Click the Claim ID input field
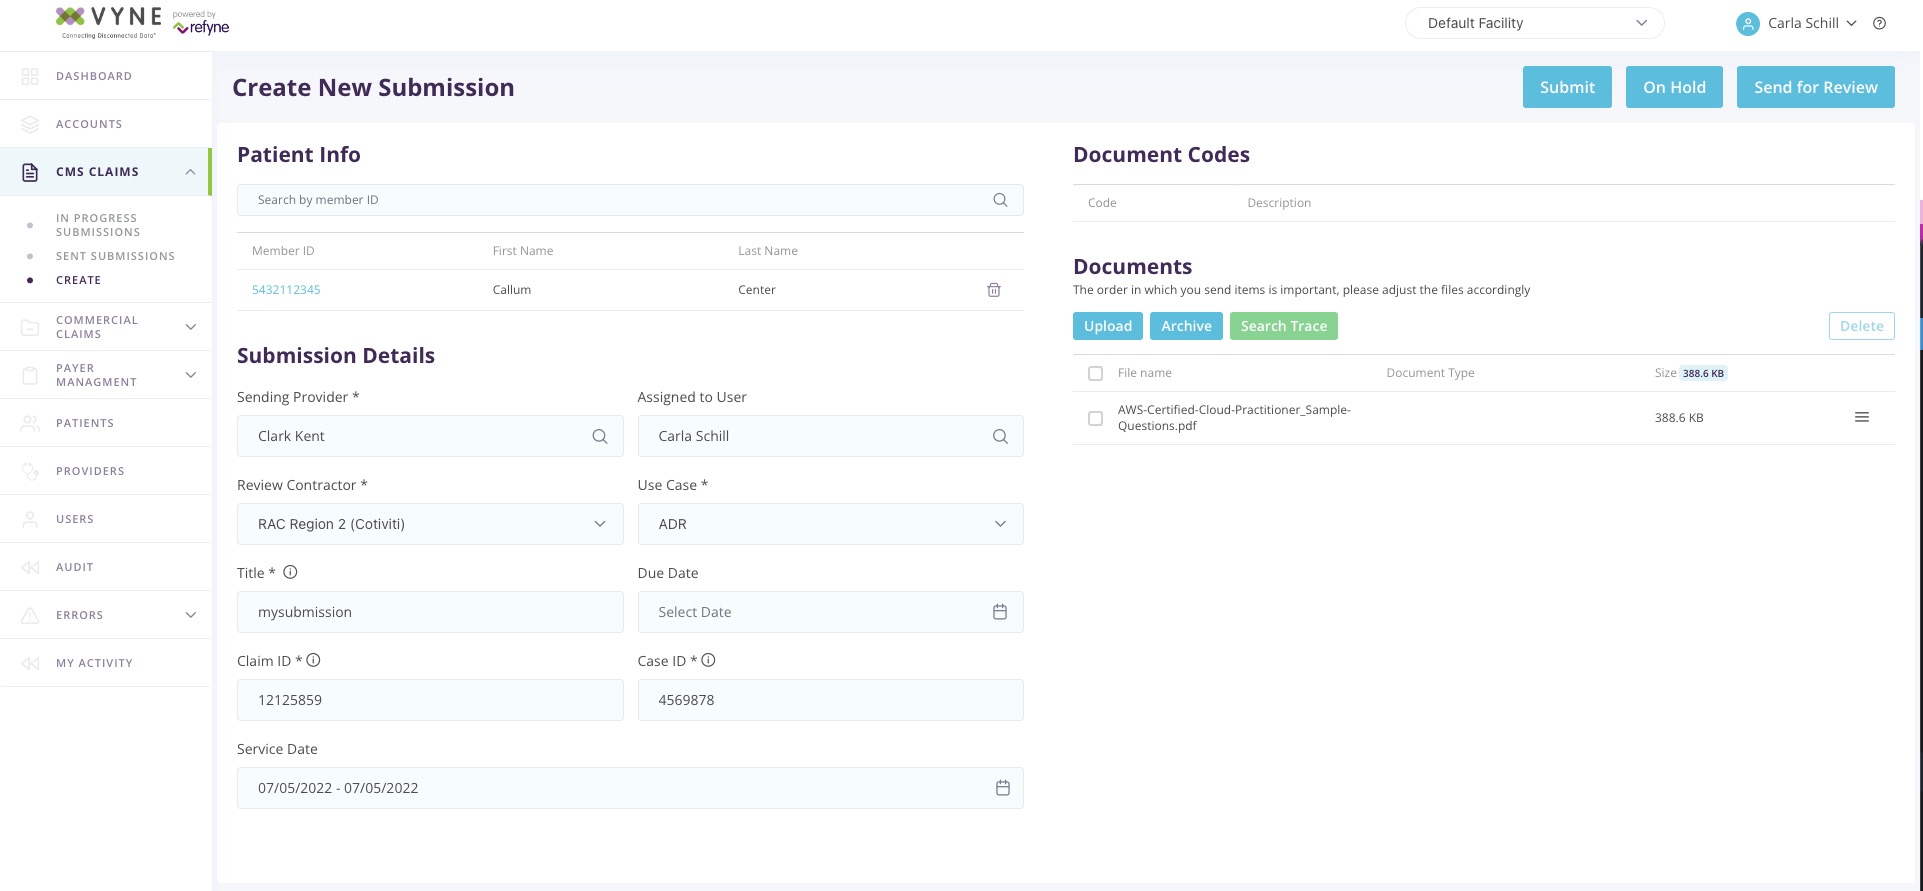1923x891 pixels. (430, 700)
